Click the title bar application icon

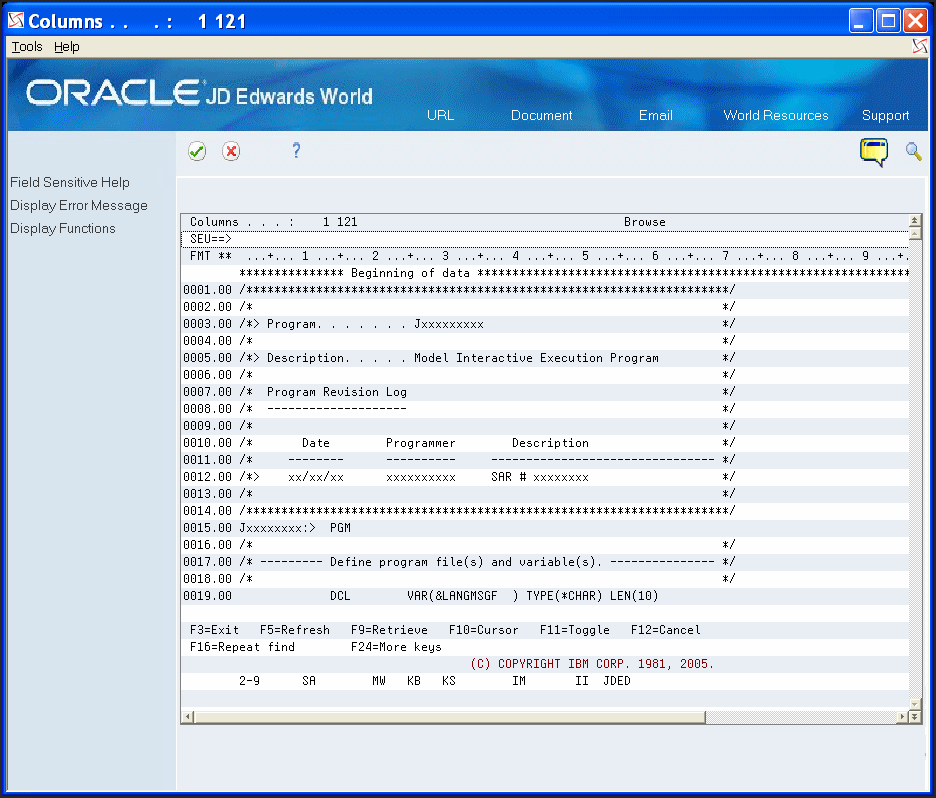click(x=16, y=21)
